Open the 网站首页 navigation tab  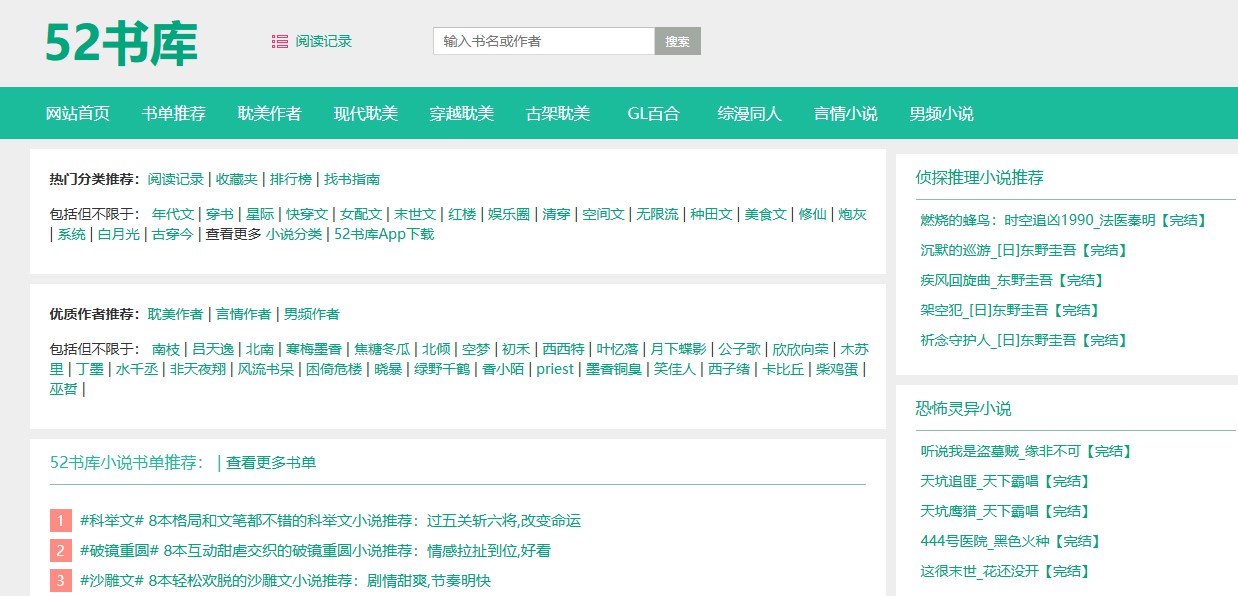click(78, 114)
